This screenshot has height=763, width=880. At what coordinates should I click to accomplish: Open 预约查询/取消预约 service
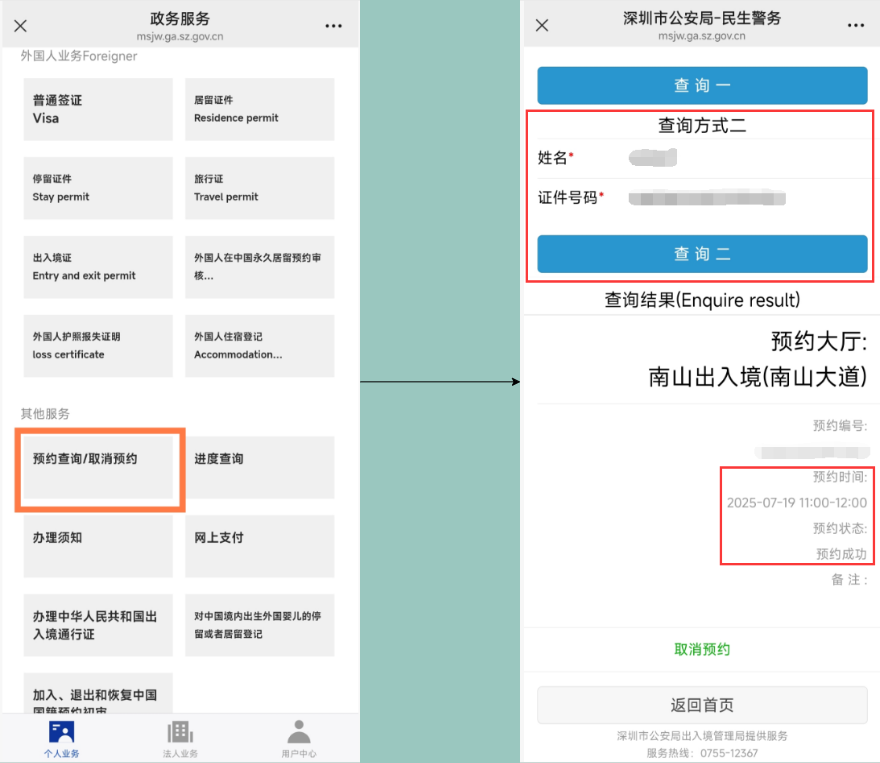click(x=98, y=467)
